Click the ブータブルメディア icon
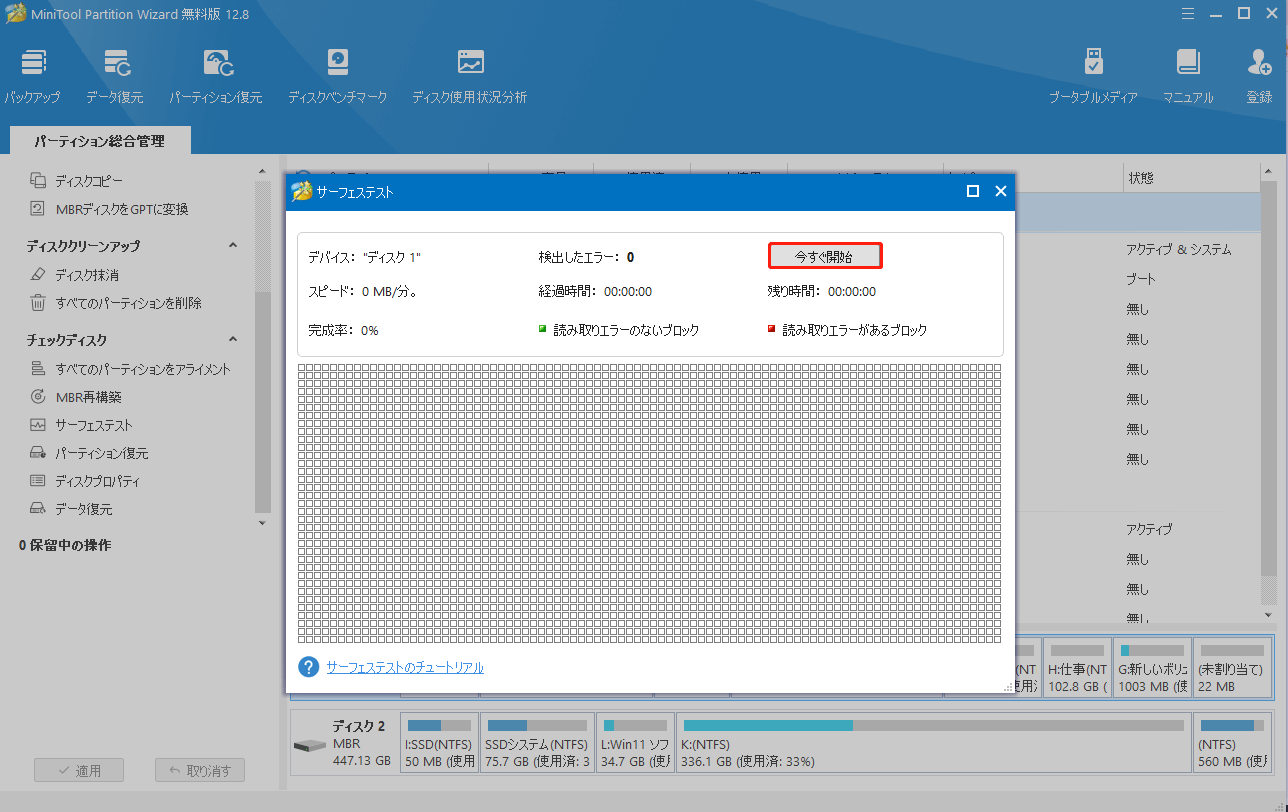The width and height of the screenshot is (1288, 812). [1093, 76]
